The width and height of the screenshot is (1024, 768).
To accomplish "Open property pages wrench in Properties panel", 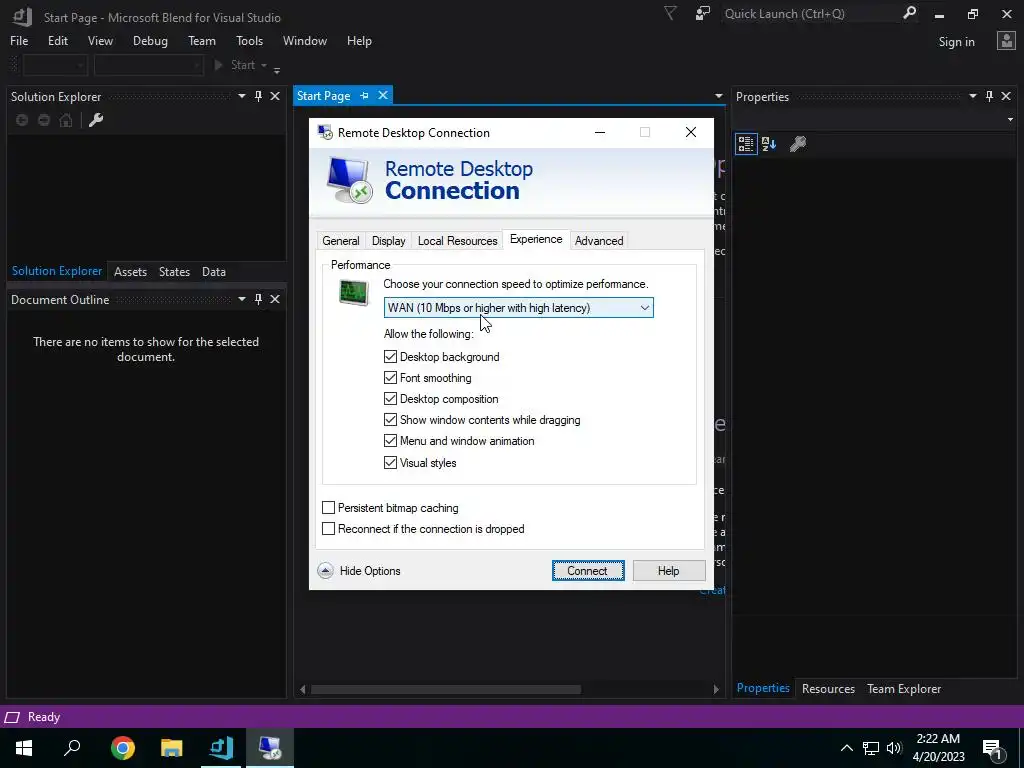I will pos(797,144).
